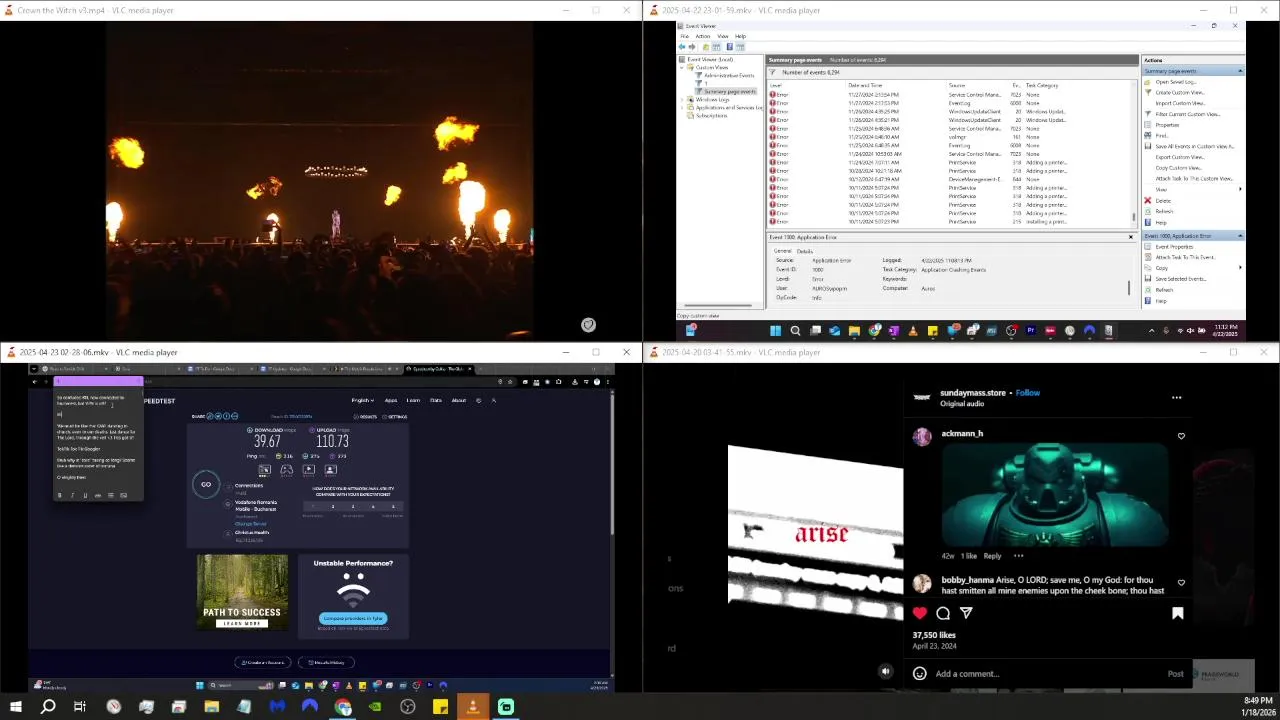The height and width of the screenshot is (720, 1280).
Task: Close the Event 1000 details pane with X
Action: pos(1131,237)
